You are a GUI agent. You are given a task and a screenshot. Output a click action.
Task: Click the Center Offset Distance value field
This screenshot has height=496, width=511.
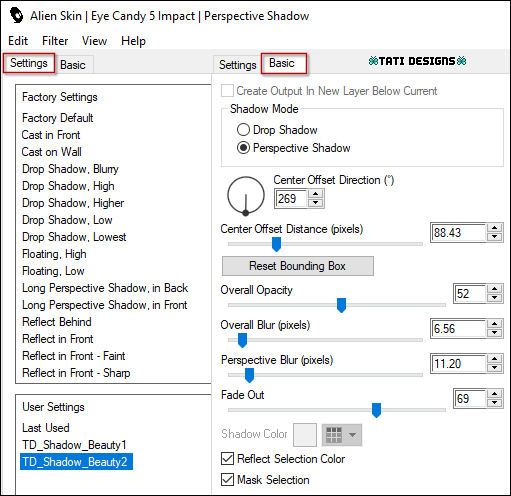pyautogui.click(x=458, y=232)
